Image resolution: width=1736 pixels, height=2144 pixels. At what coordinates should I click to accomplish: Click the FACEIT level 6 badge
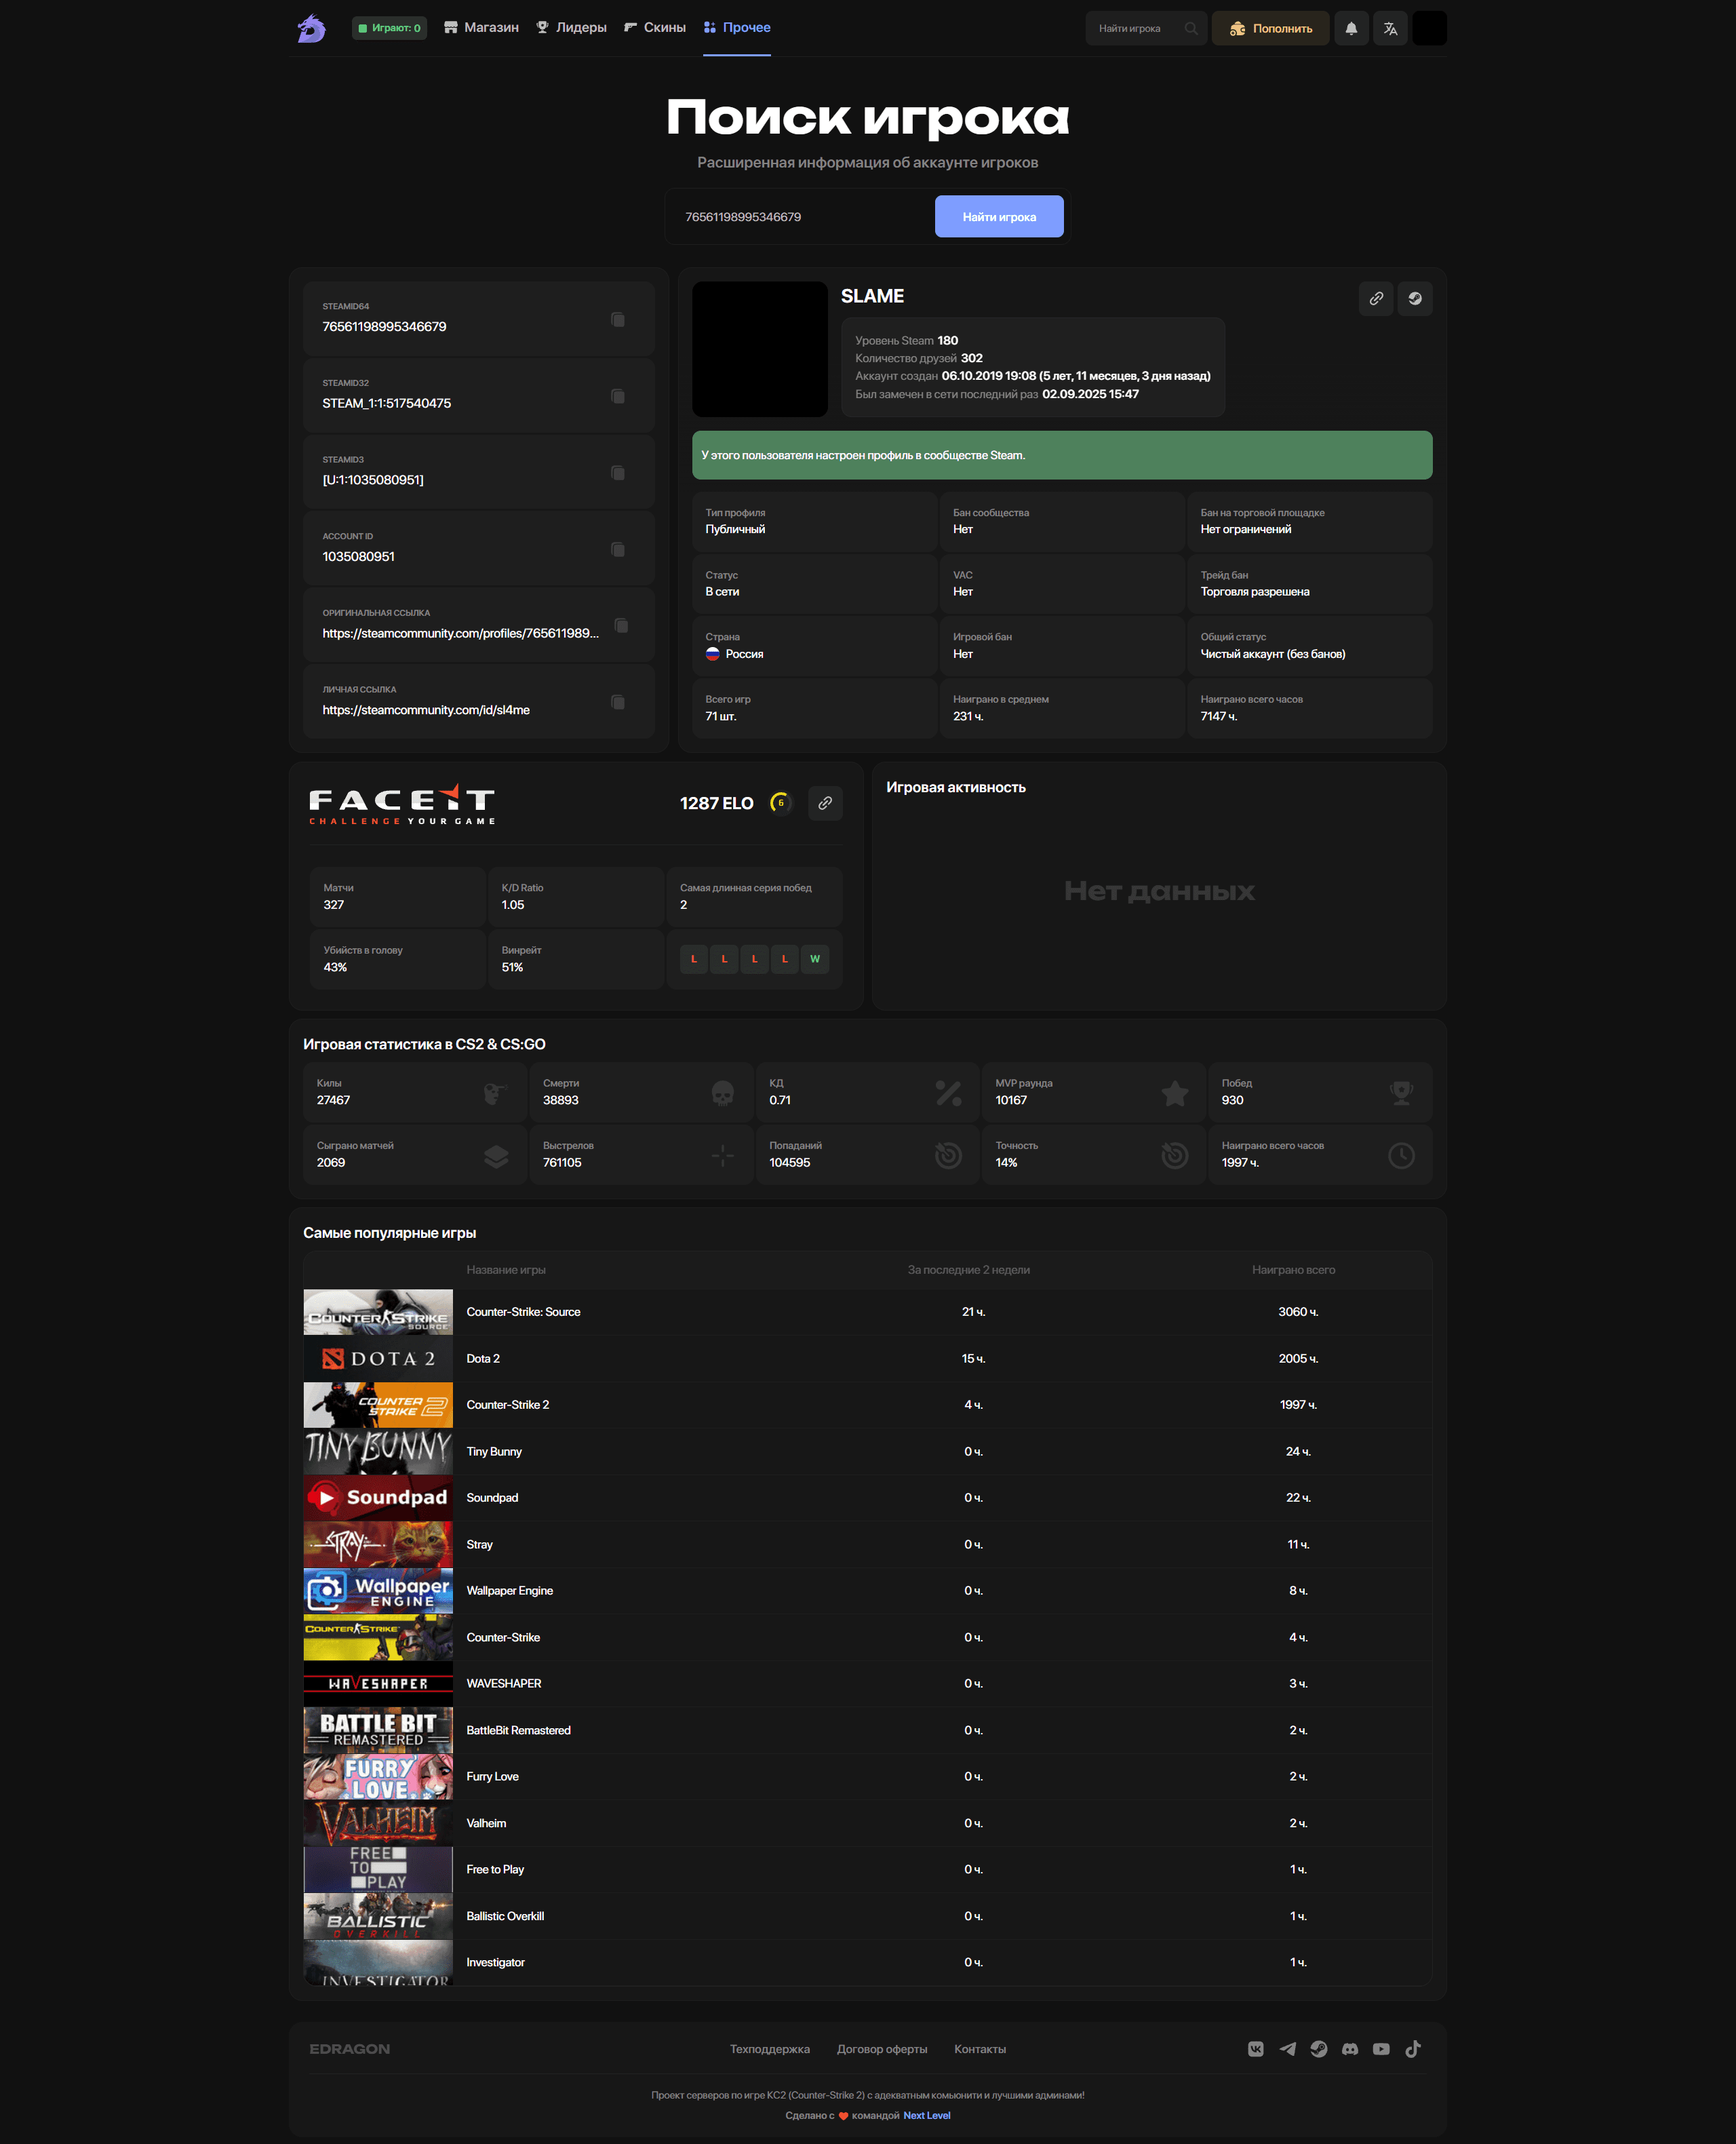[x=781, y=803]
